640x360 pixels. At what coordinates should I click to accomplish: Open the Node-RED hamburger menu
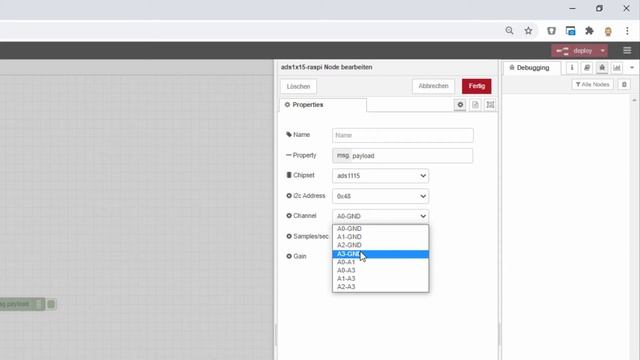[x=627, y=51]
